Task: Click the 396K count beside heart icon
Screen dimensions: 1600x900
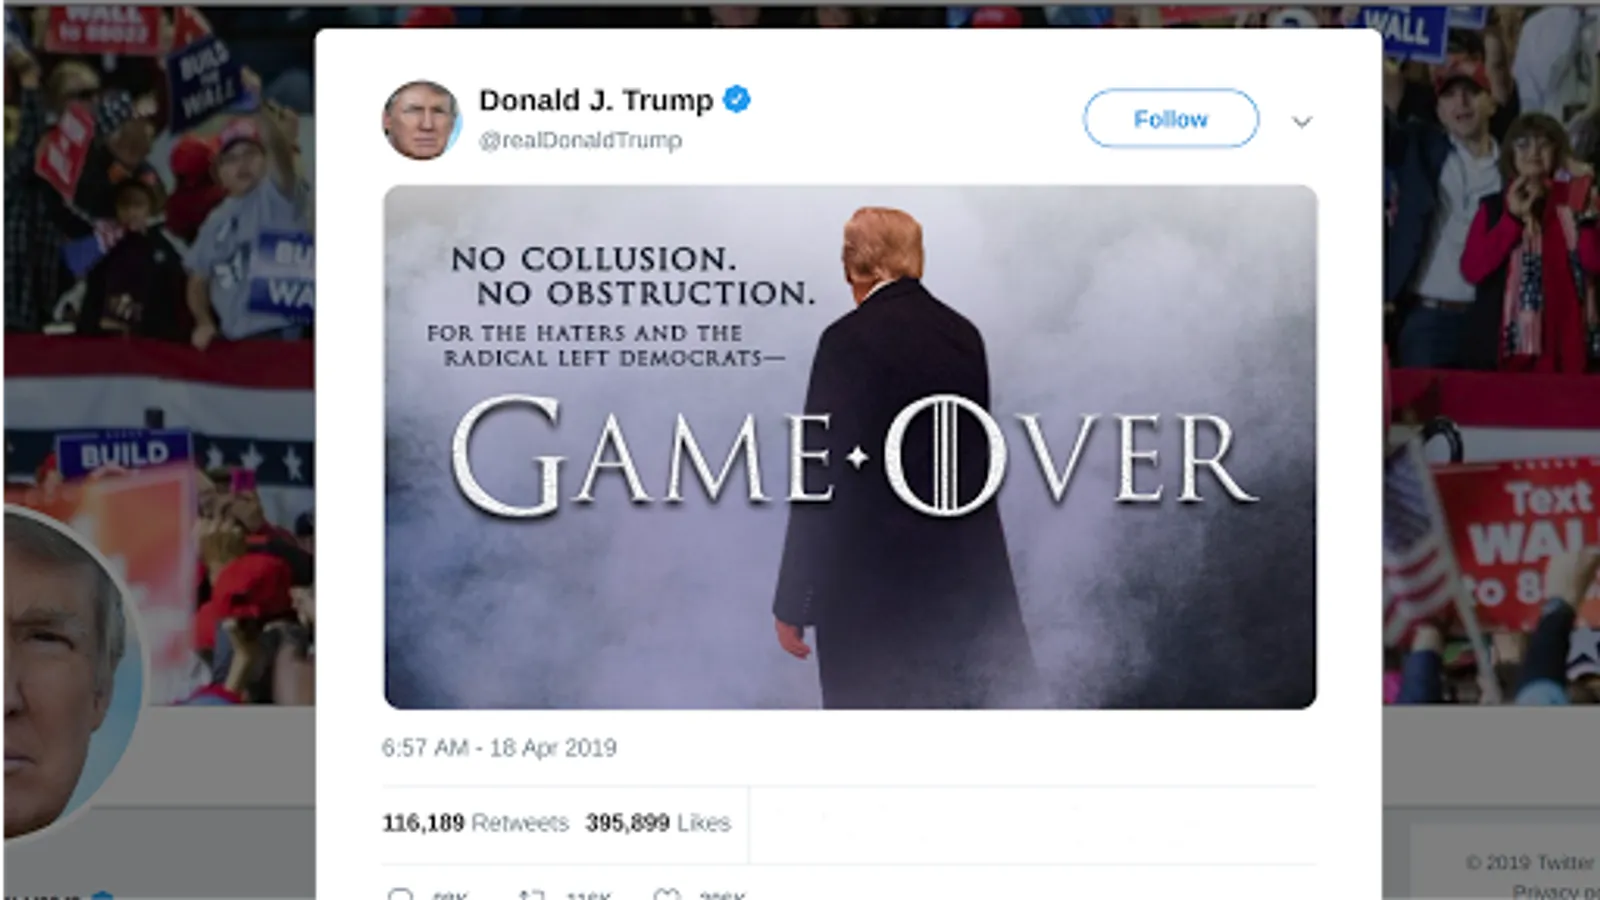Action: coord(722,895)
